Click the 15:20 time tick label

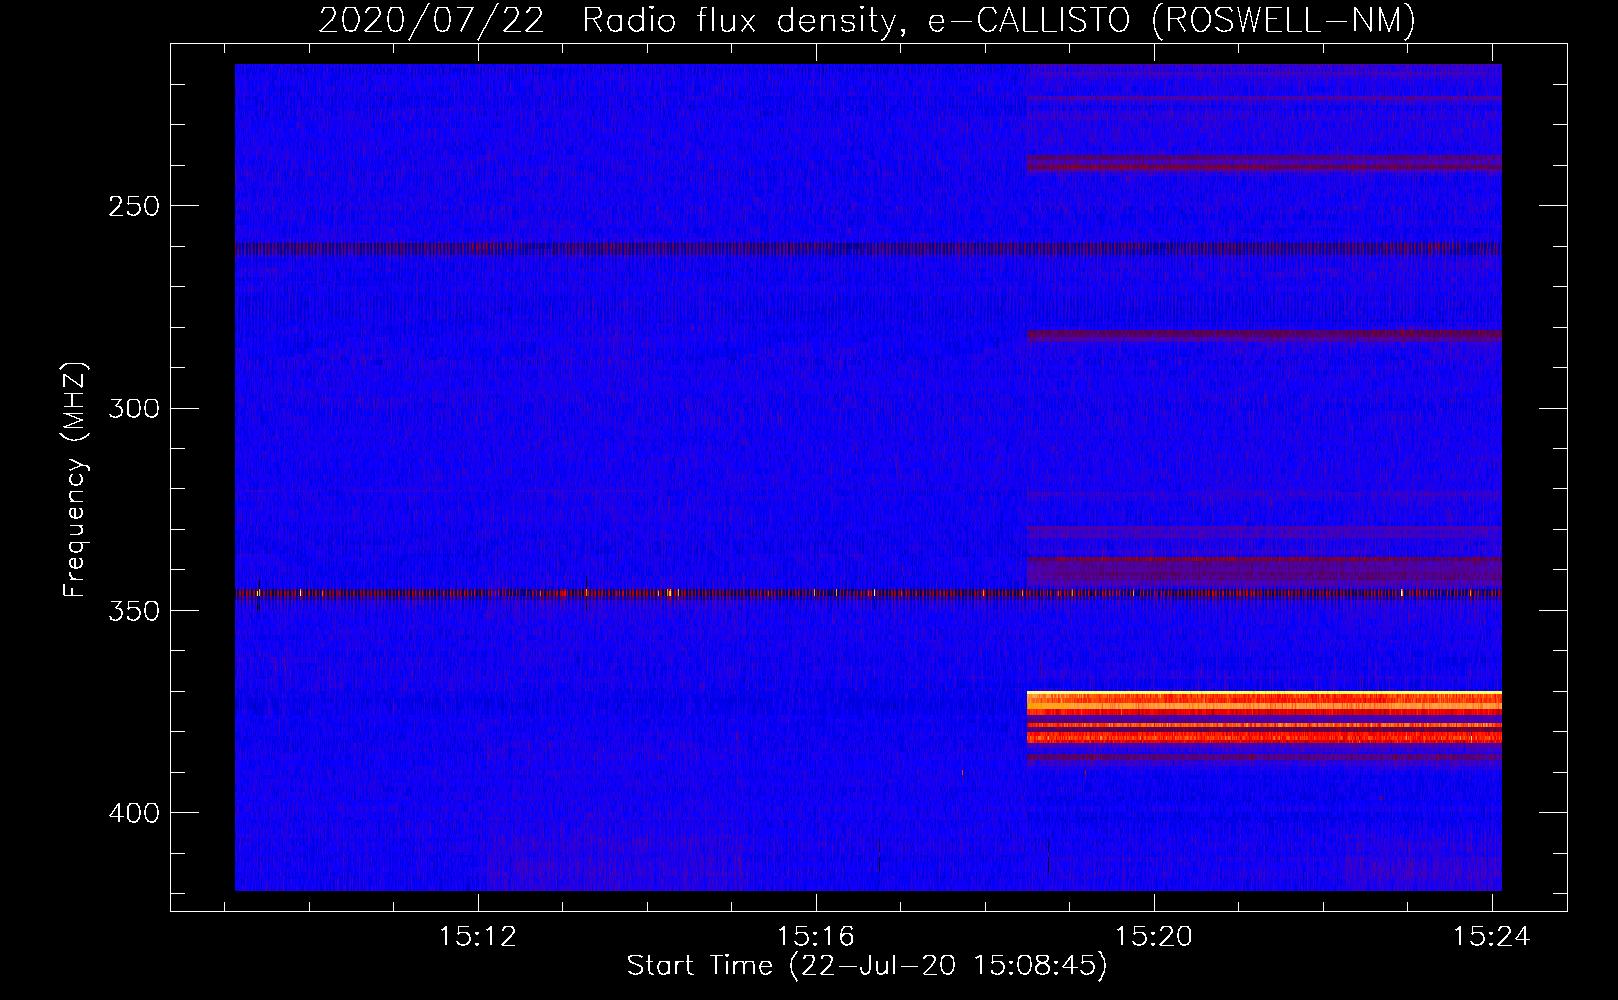pyautogui.click(x=1154, y=936)
